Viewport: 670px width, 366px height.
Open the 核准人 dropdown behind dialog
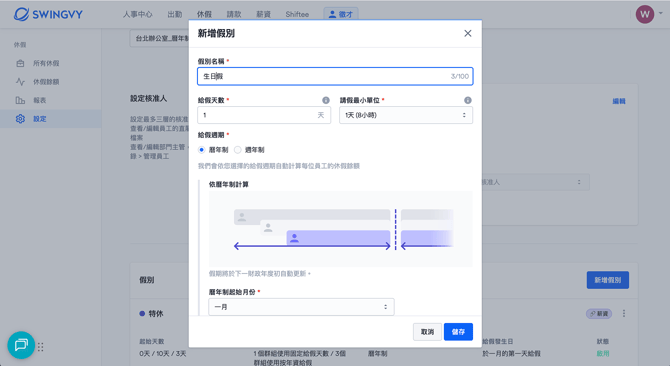[535, 182]
